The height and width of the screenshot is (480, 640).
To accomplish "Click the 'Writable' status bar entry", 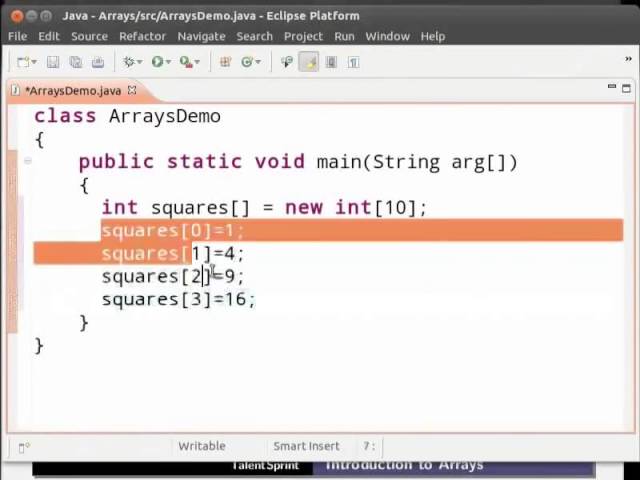I will [x=202, y=446].
